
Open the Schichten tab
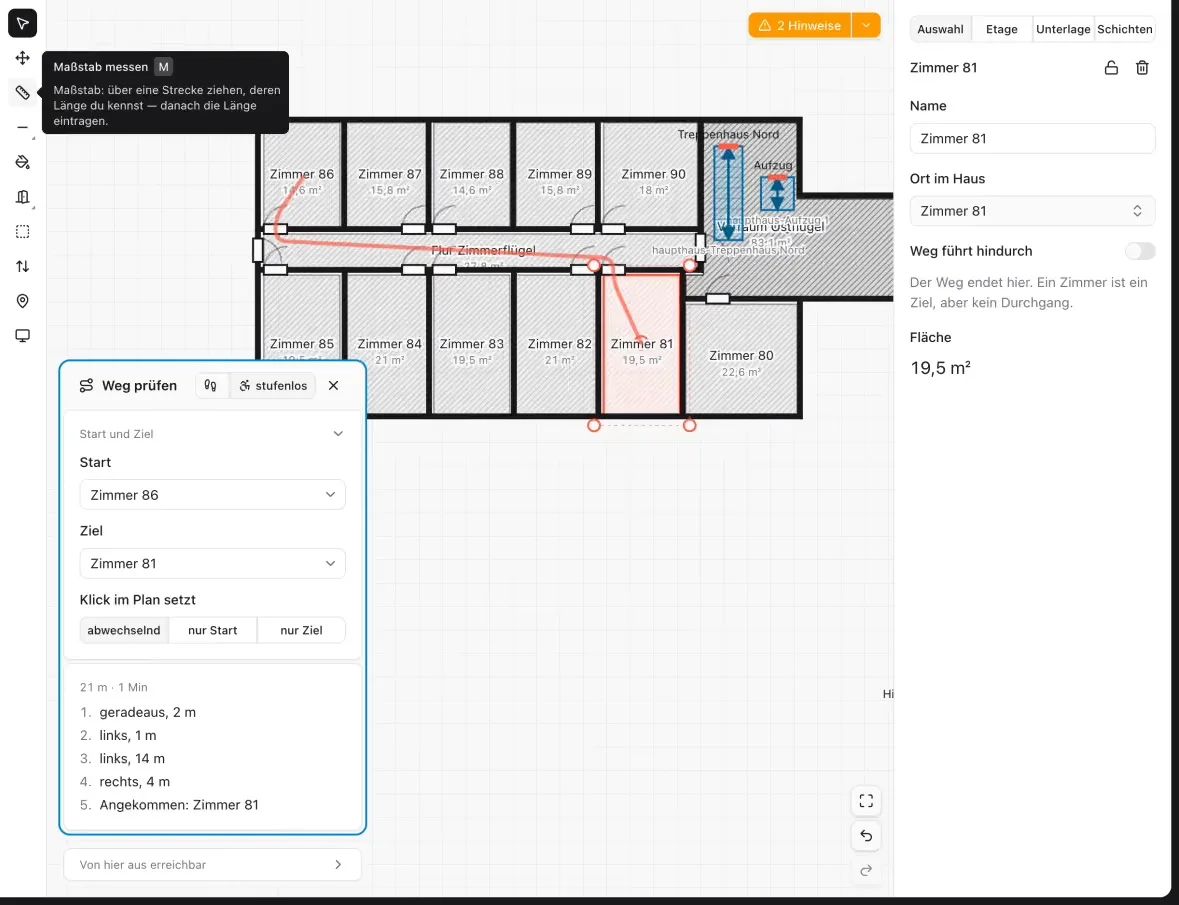click(1125, 29)
